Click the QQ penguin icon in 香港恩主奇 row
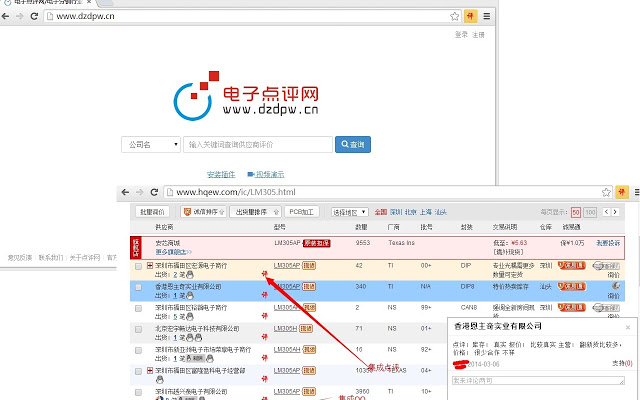This screenshot has width=640, height=400. click(190, 296)
